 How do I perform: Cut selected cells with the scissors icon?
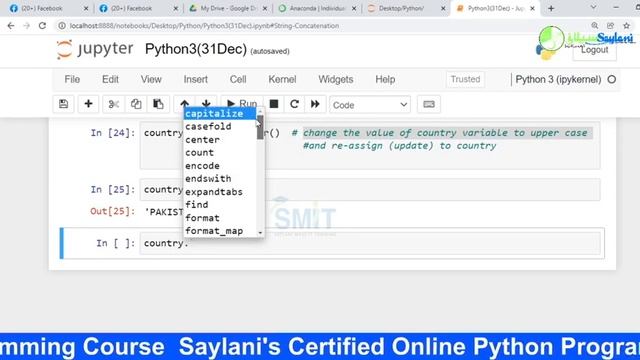113,104
